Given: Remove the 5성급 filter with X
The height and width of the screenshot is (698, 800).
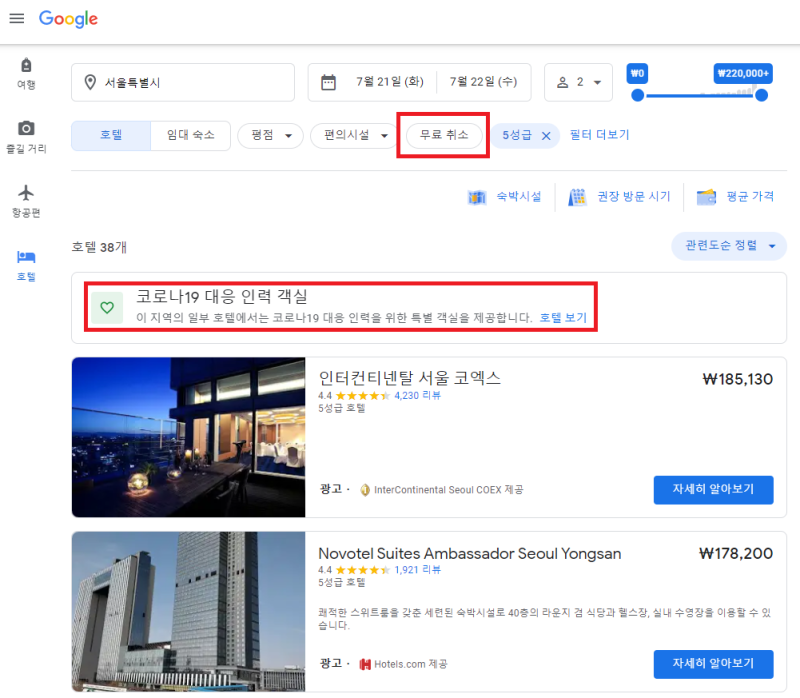Looking at the screenshot, I should tap(546, 136).
